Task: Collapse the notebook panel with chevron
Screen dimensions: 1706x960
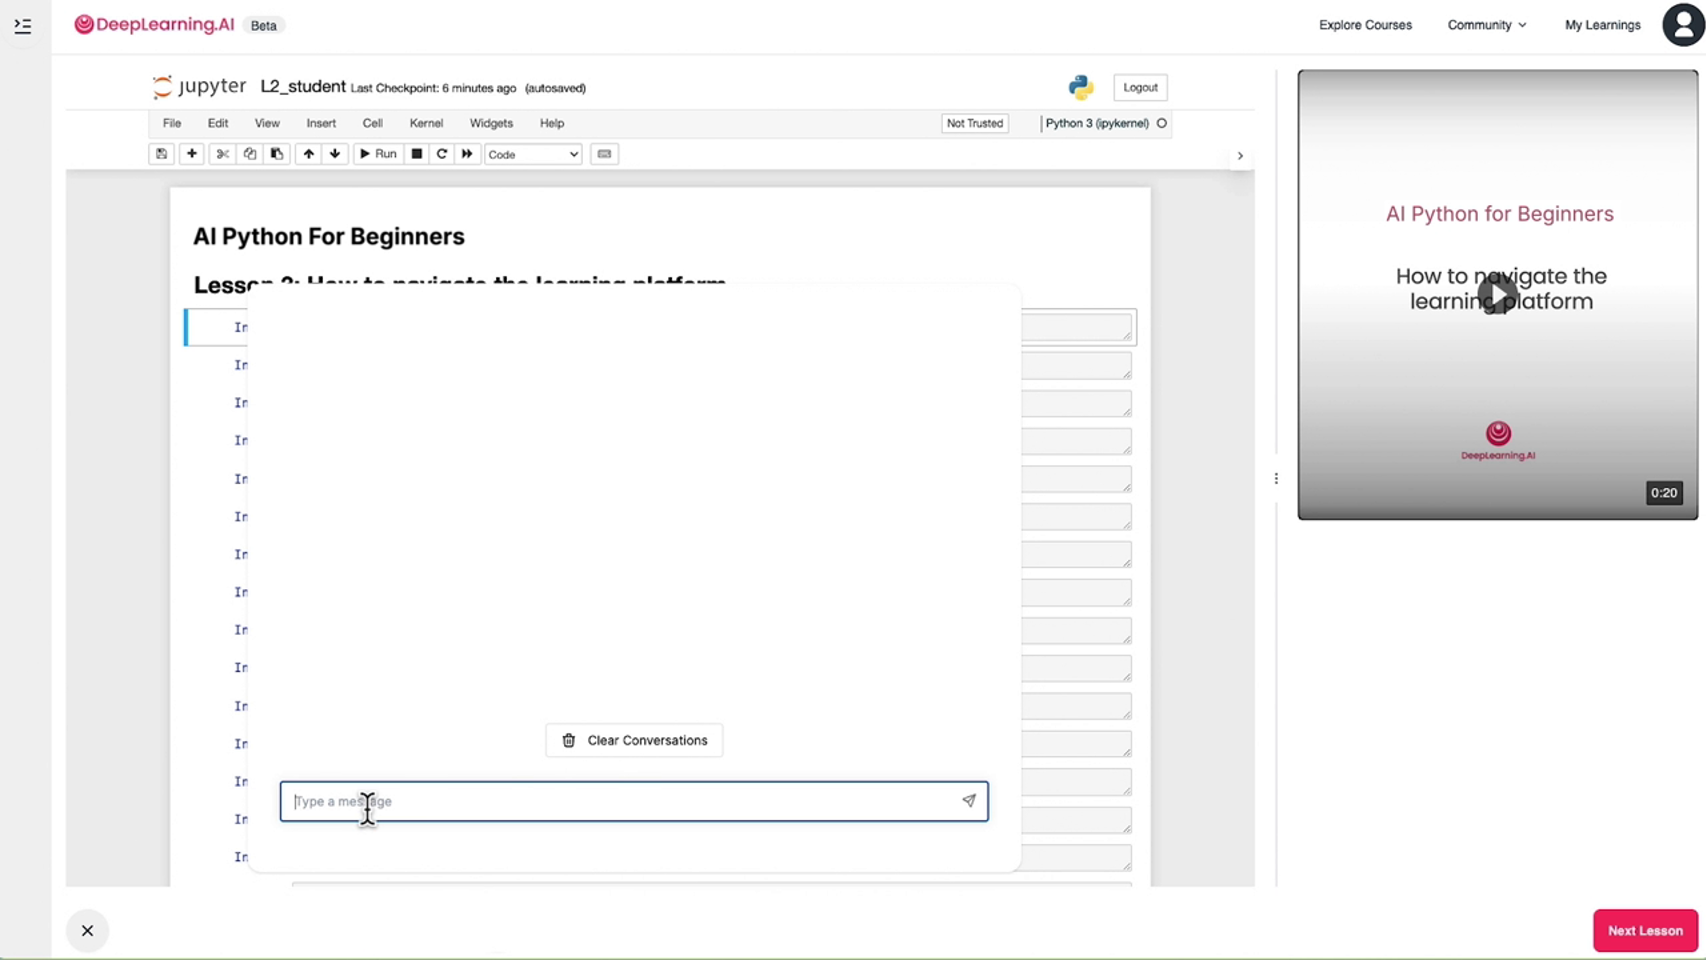Action: [x=1240, y=156]
